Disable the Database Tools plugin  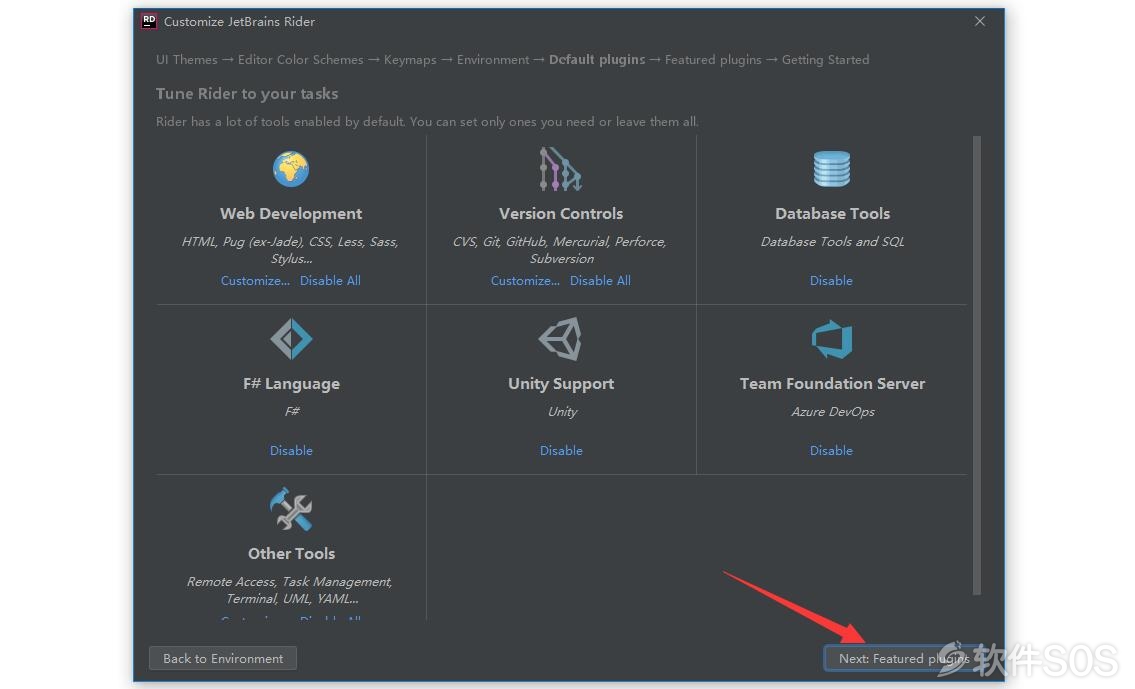click(831, 281)
